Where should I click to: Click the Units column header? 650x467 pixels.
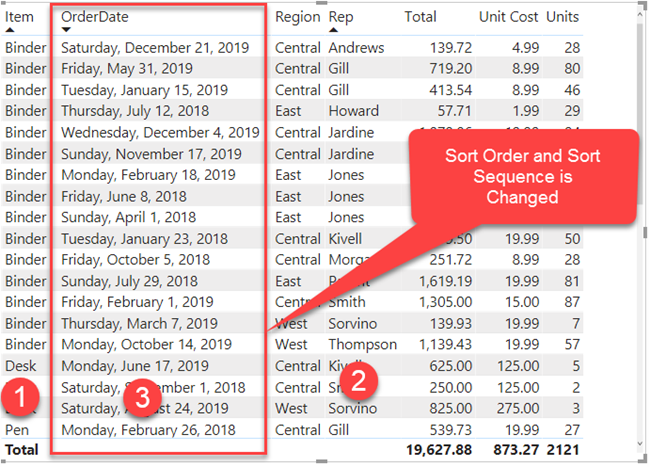tap(562, 17)
